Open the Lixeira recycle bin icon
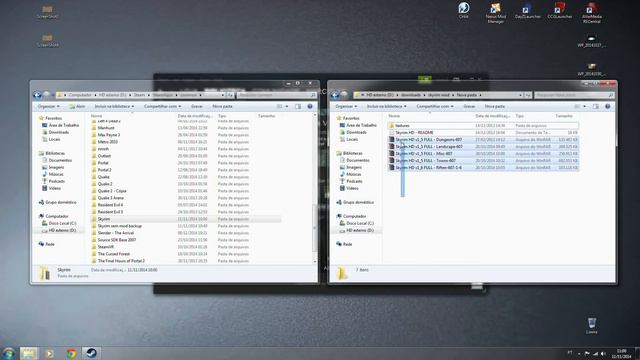The image size is (640, 360). click(x=591, y=326)
